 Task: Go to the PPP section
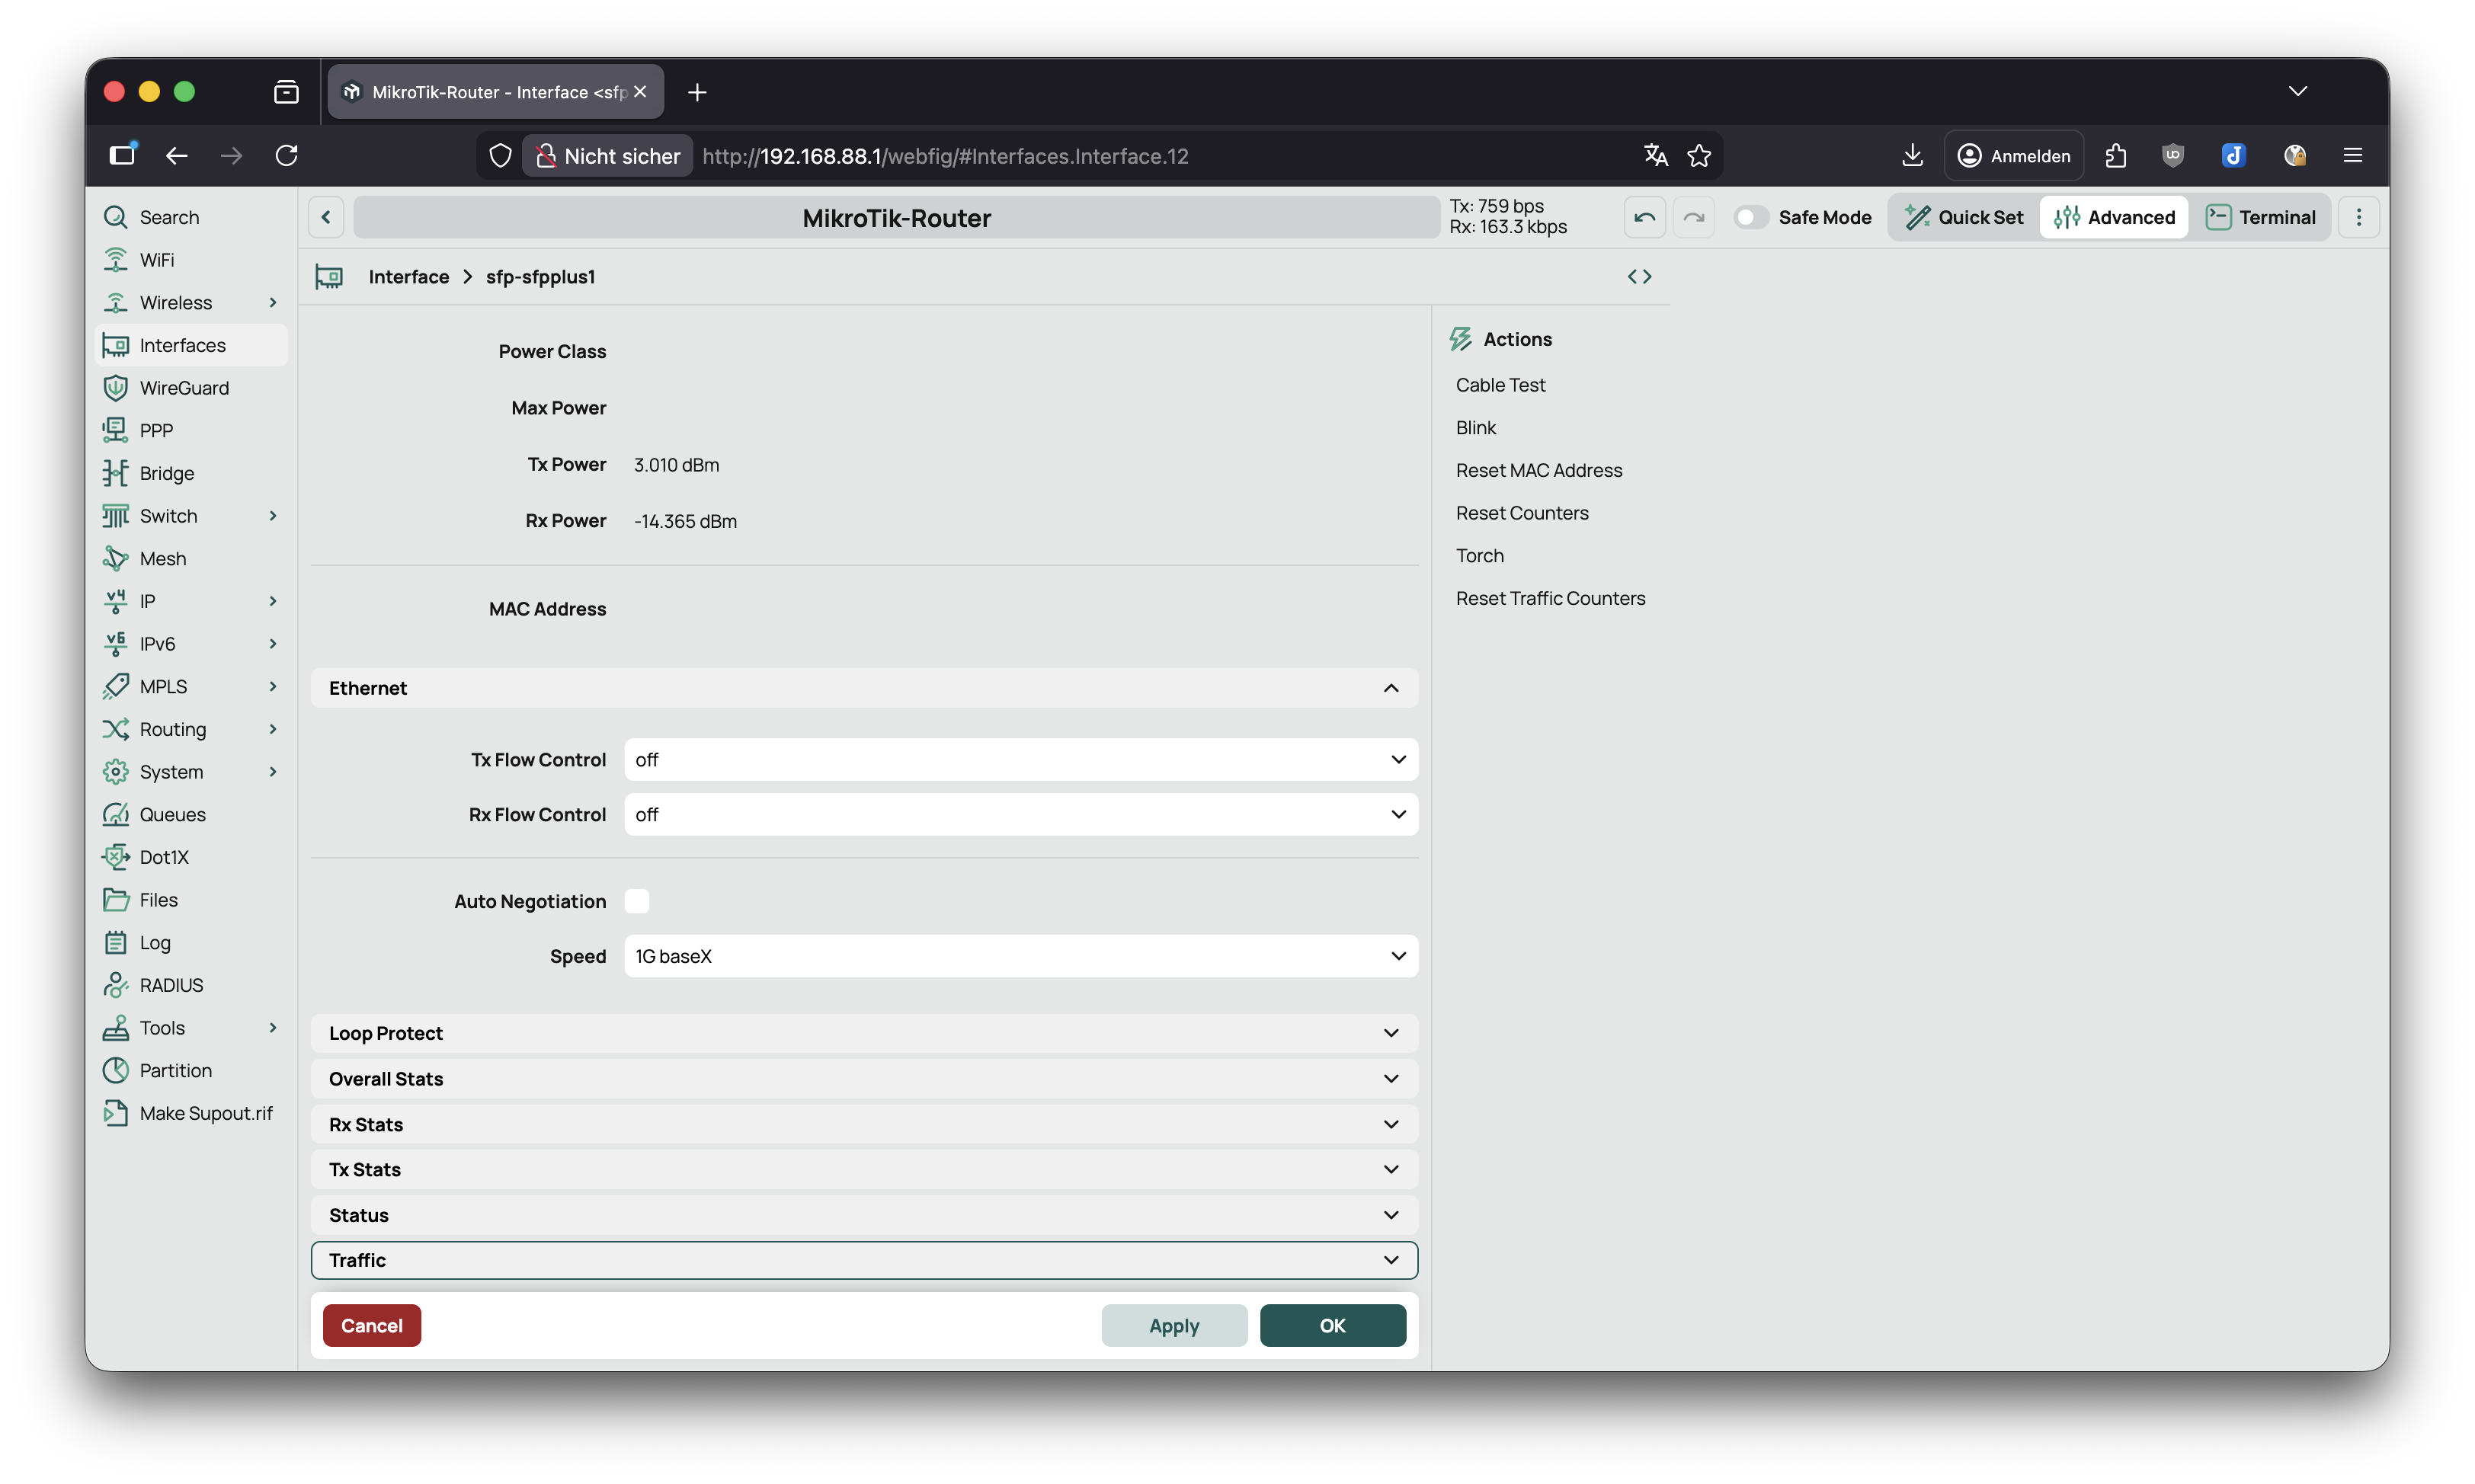pos(192,430)
